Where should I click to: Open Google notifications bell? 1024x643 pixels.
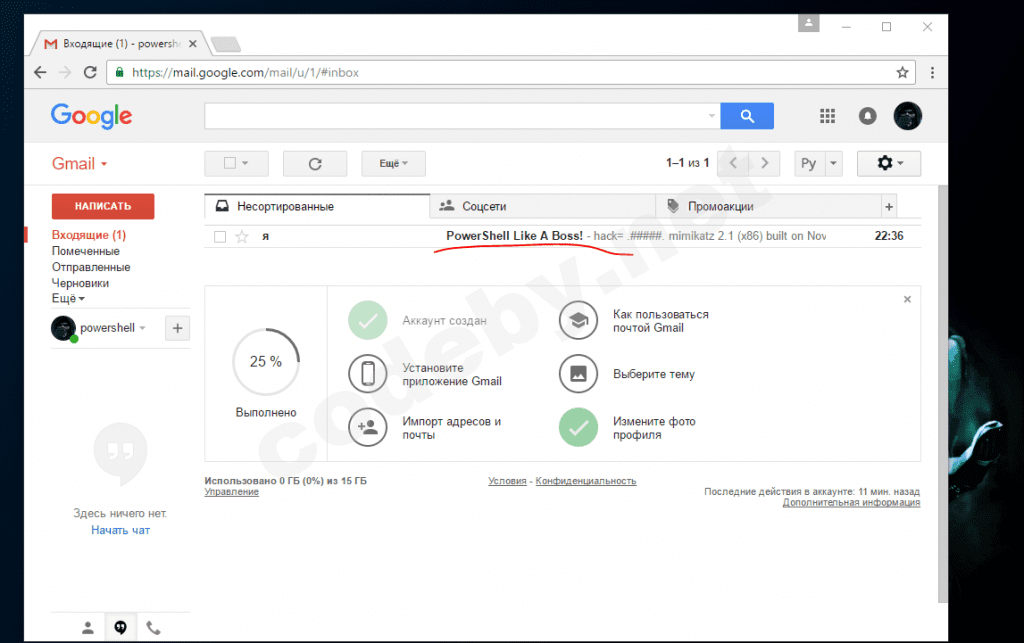click(x=867, y=116)
